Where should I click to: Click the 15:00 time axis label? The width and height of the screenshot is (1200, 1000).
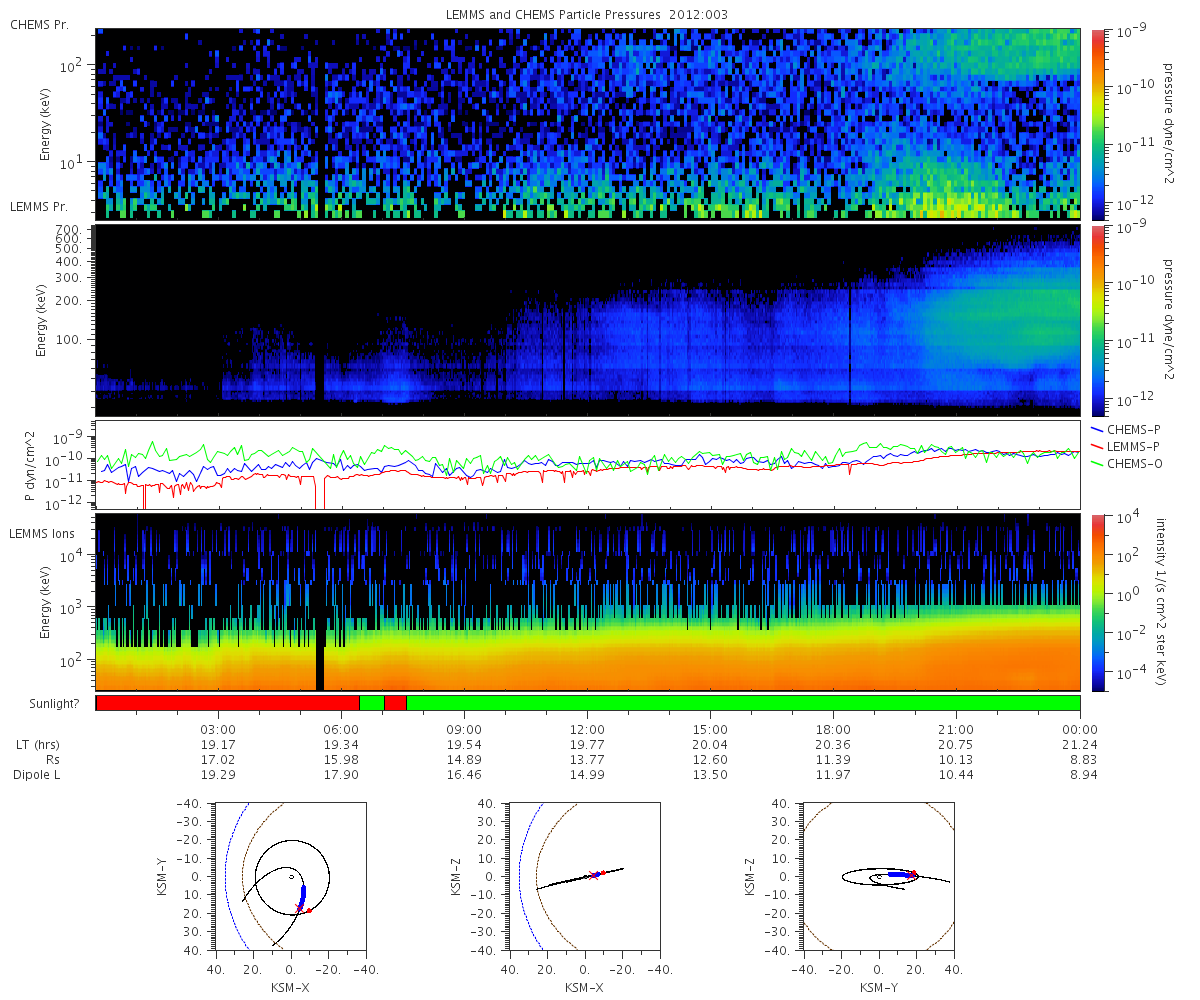pyautogui.click(x=710, y=729)
